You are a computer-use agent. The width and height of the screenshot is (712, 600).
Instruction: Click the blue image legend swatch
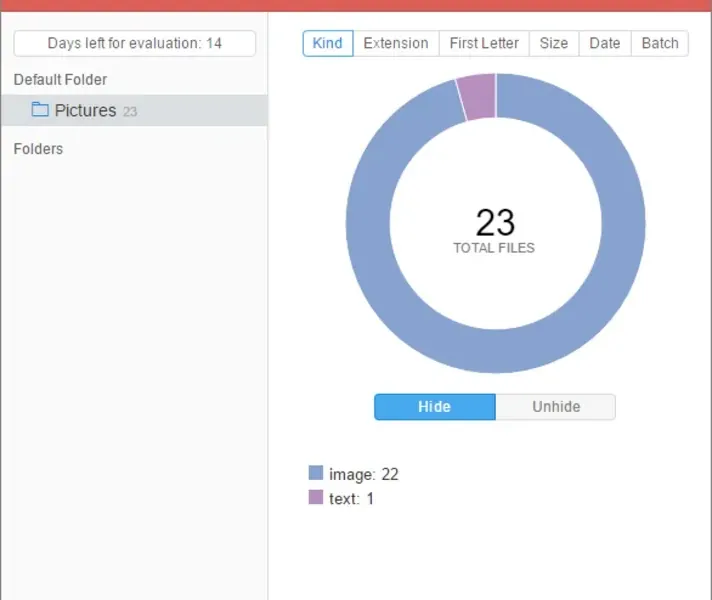pos(316,473)
